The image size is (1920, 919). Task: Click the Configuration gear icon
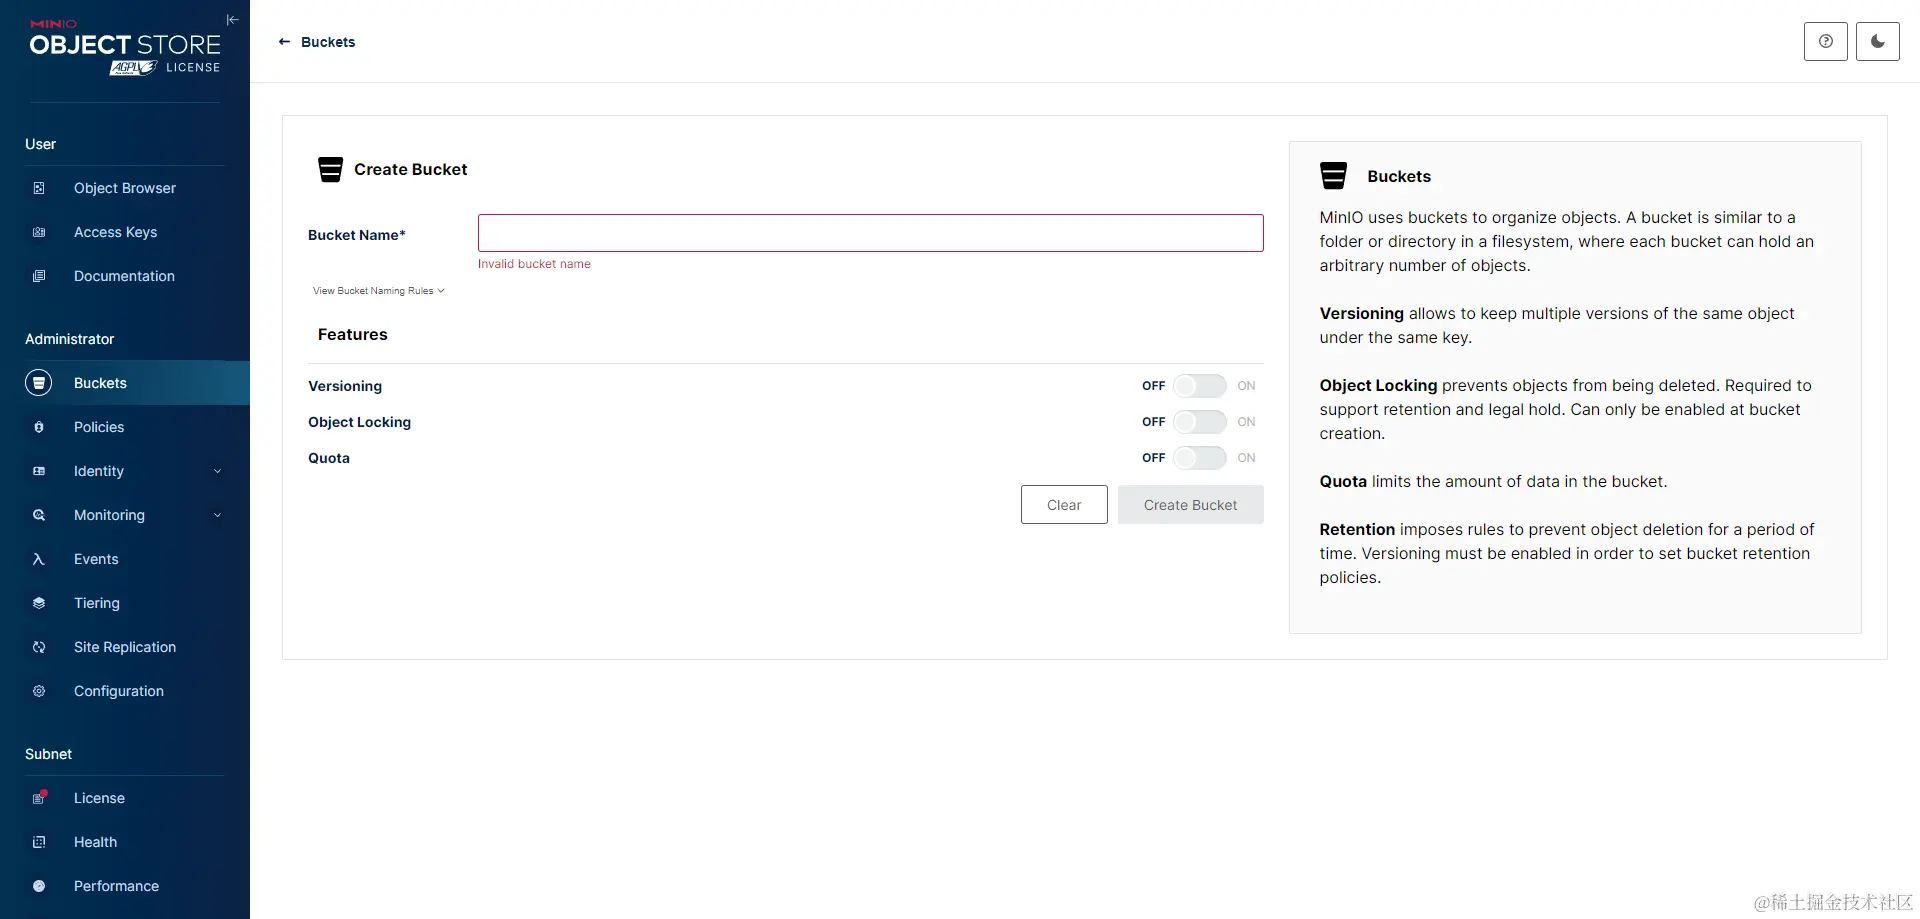click(x=39, y=691)
